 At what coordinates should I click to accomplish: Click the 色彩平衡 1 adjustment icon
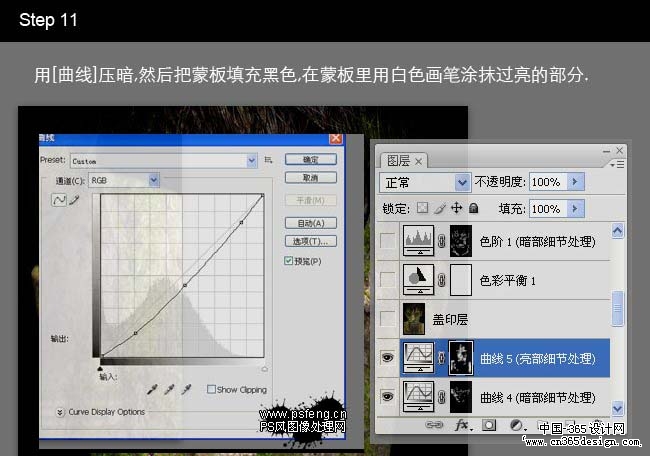(419, 280)
